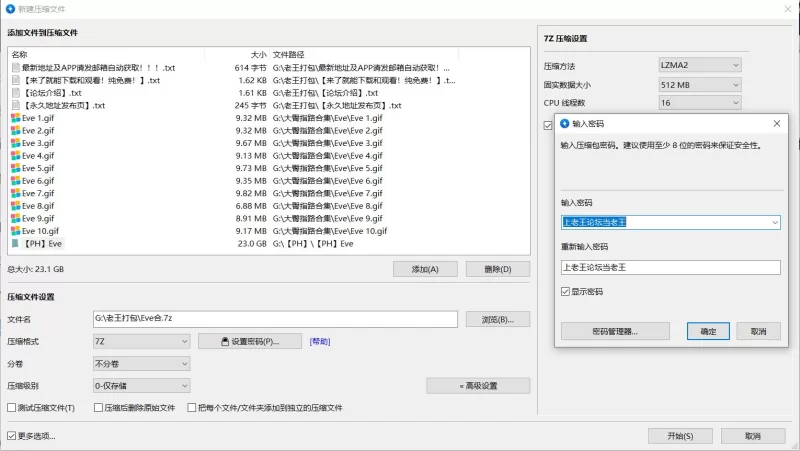Viewport: 800px width, 451px height.
Task: Click the 9.82 MB size cell
Action: click(251, 193)
